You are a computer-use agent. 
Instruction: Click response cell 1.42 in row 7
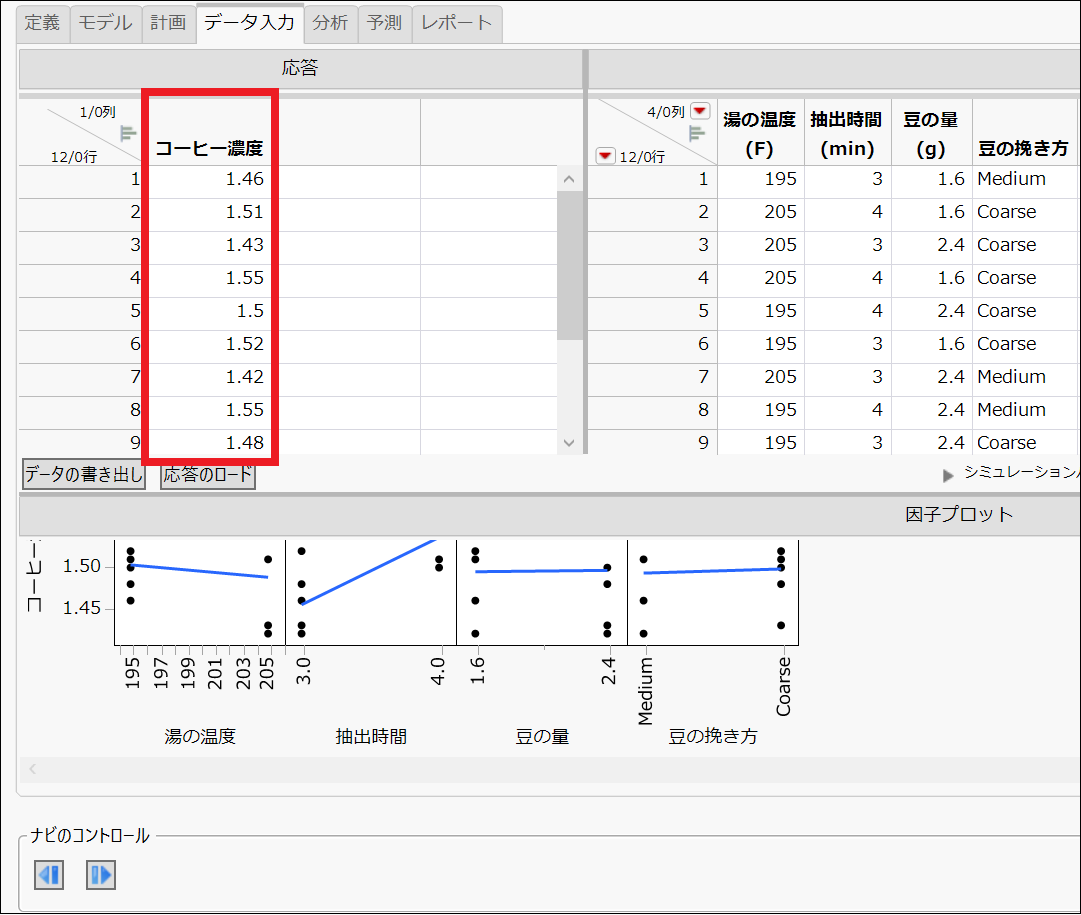tap(210, 377)
